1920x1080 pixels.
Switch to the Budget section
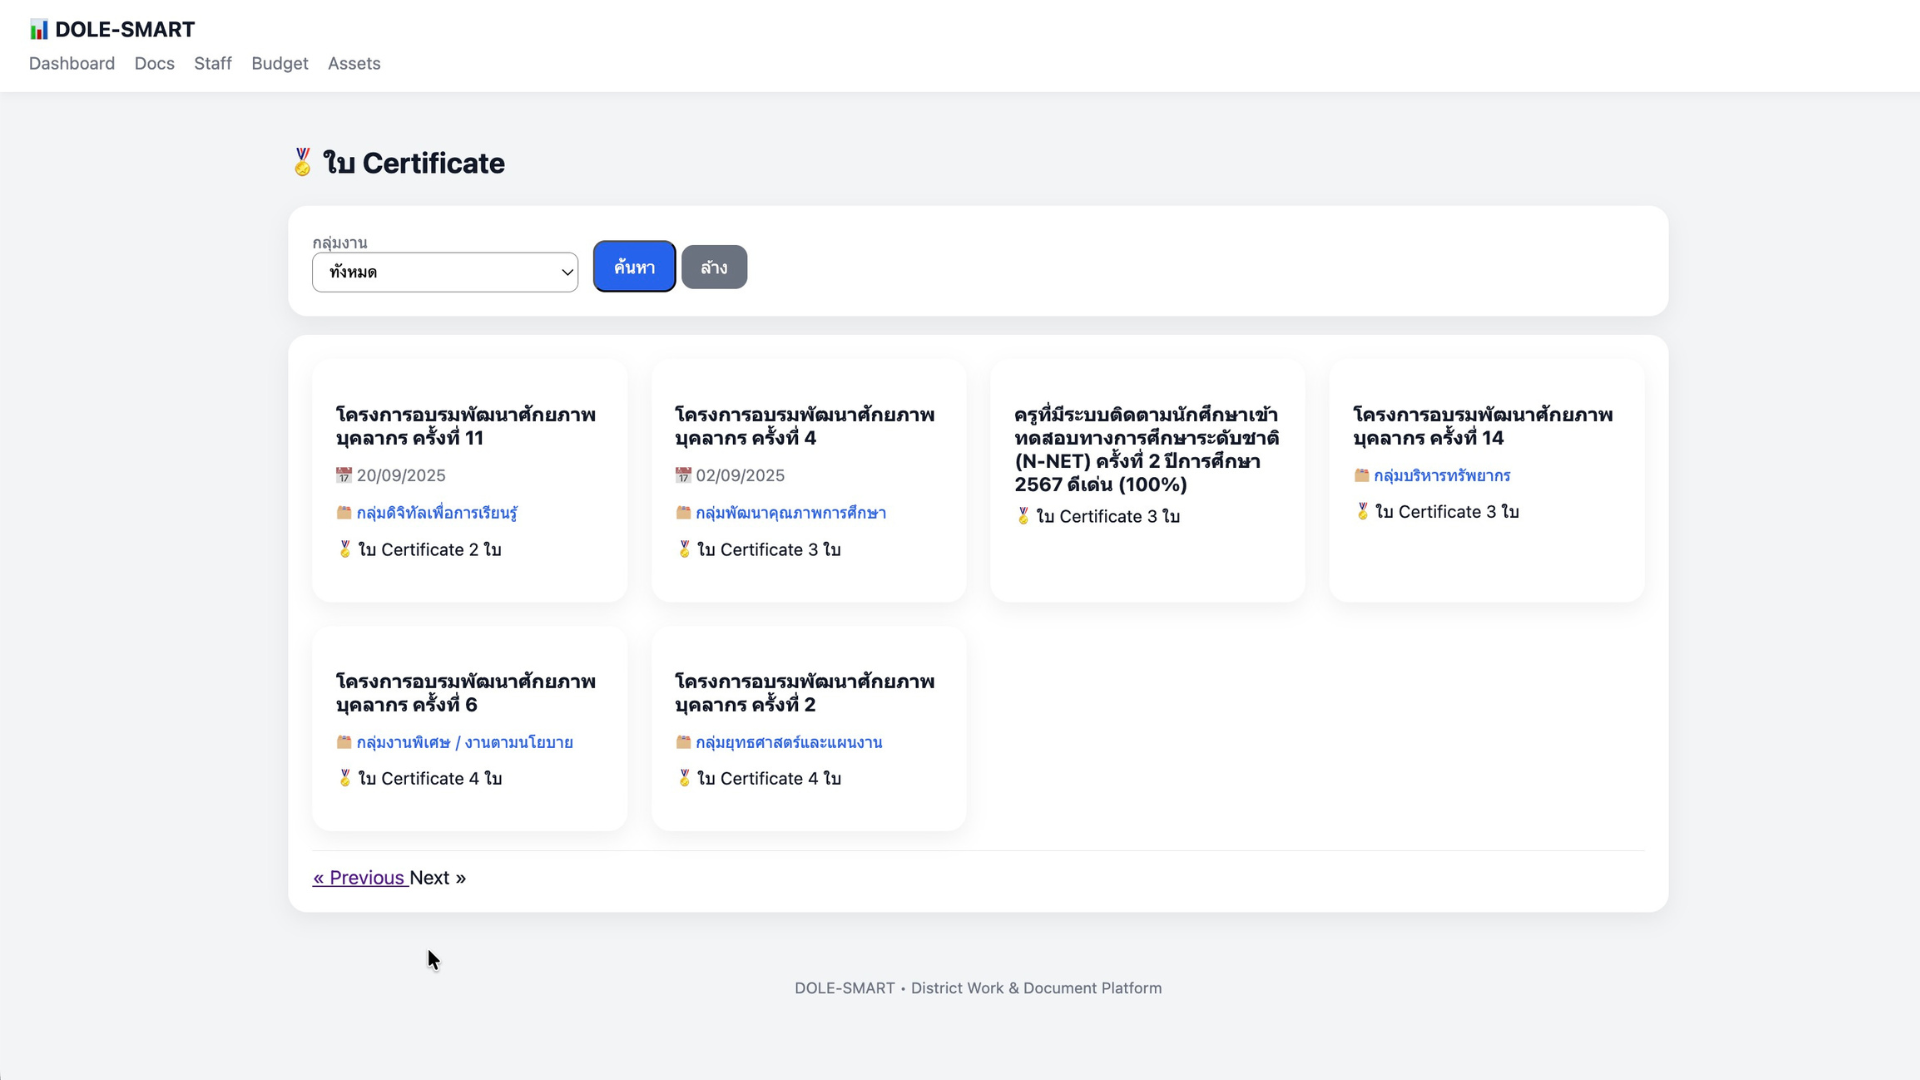280,63
